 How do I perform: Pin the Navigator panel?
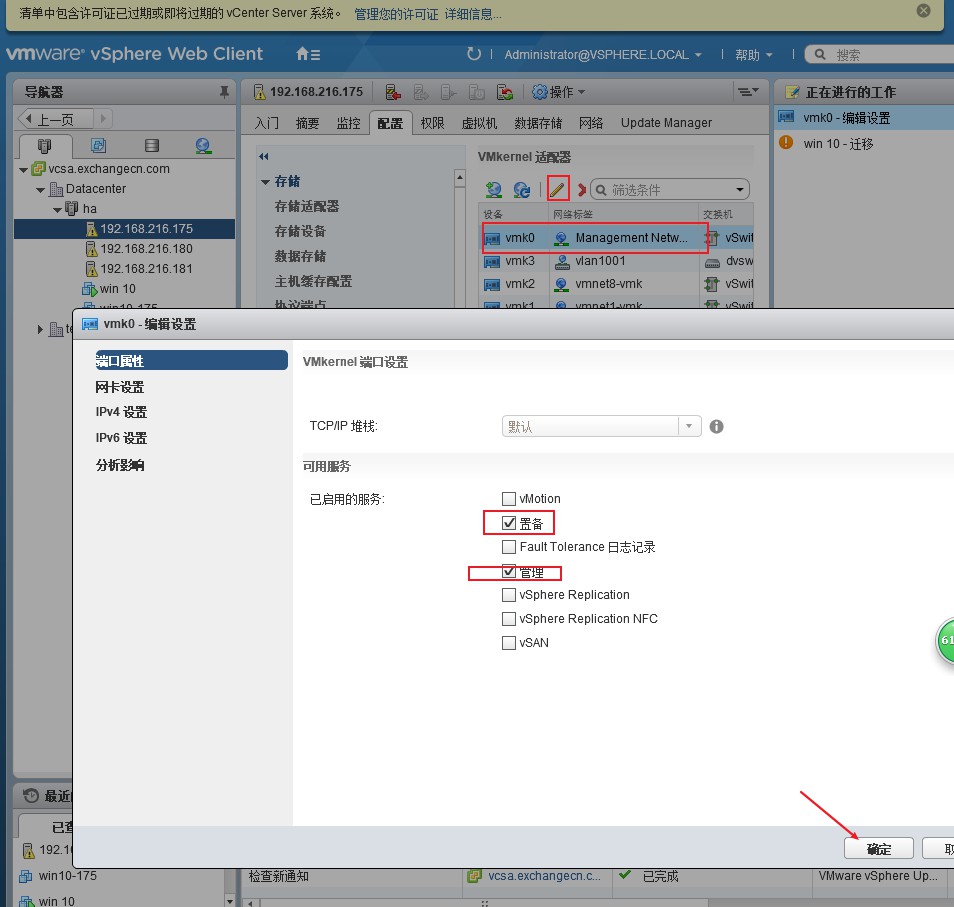coord(224,92)
